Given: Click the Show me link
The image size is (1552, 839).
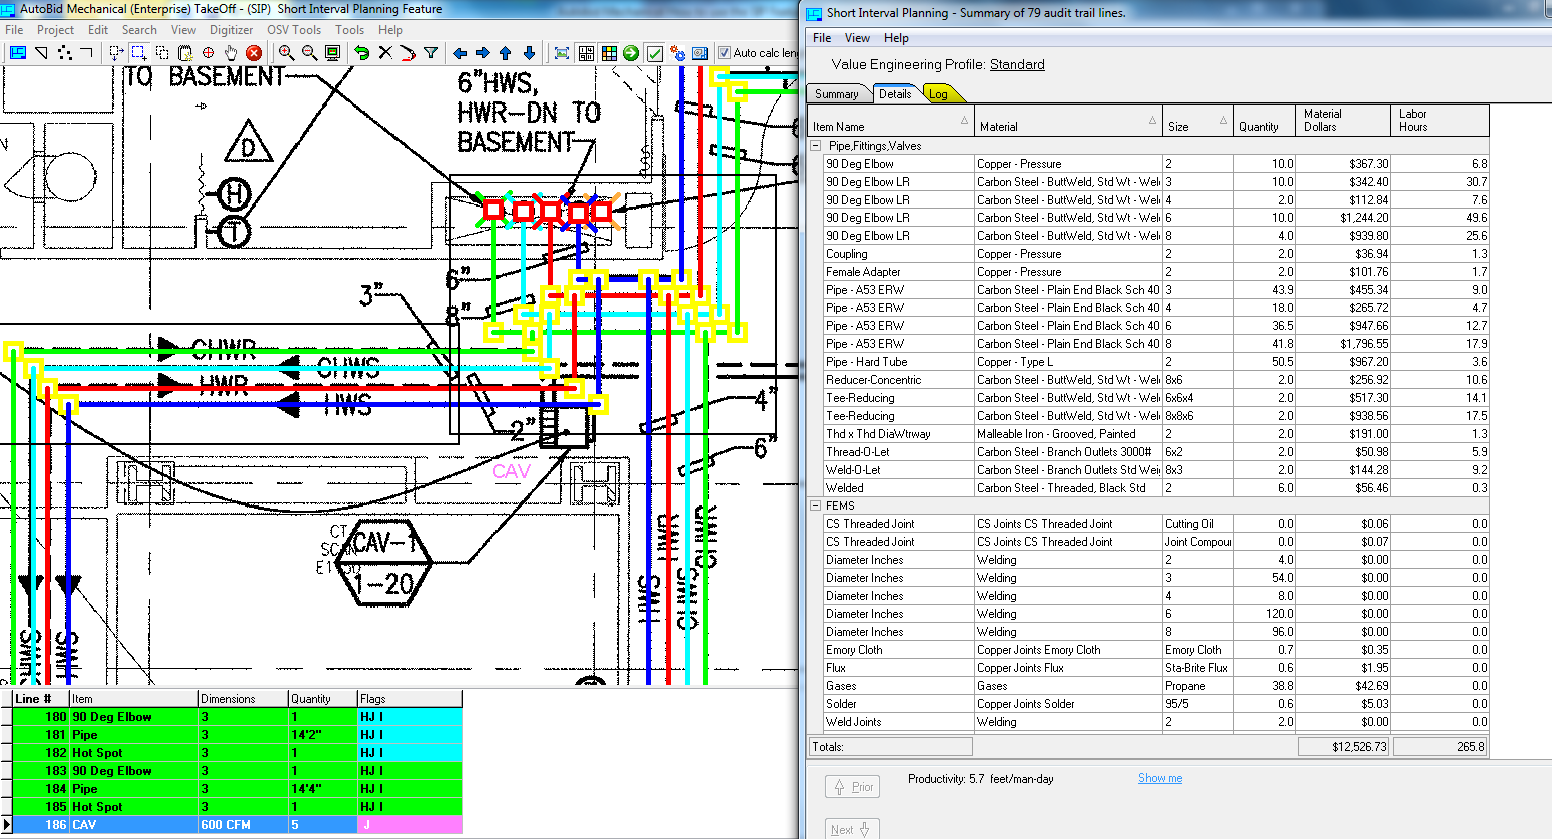Looking at the screenshot, I should (x=1159, y=778).
